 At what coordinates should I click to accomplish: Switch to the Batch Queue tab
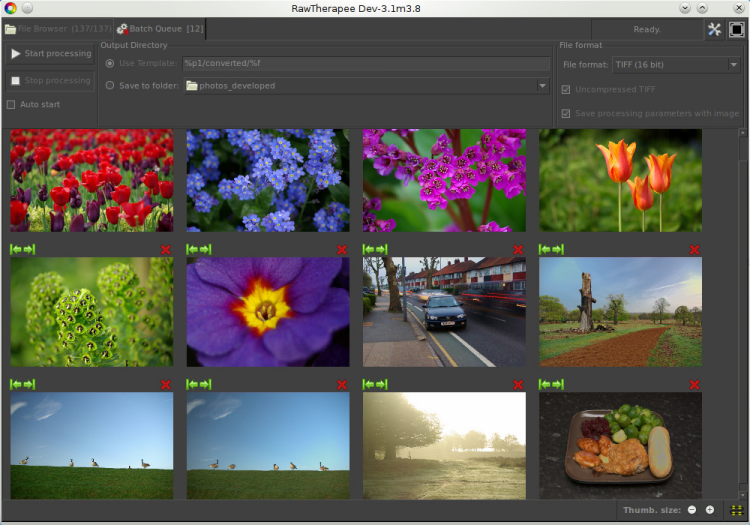[159, 29]
